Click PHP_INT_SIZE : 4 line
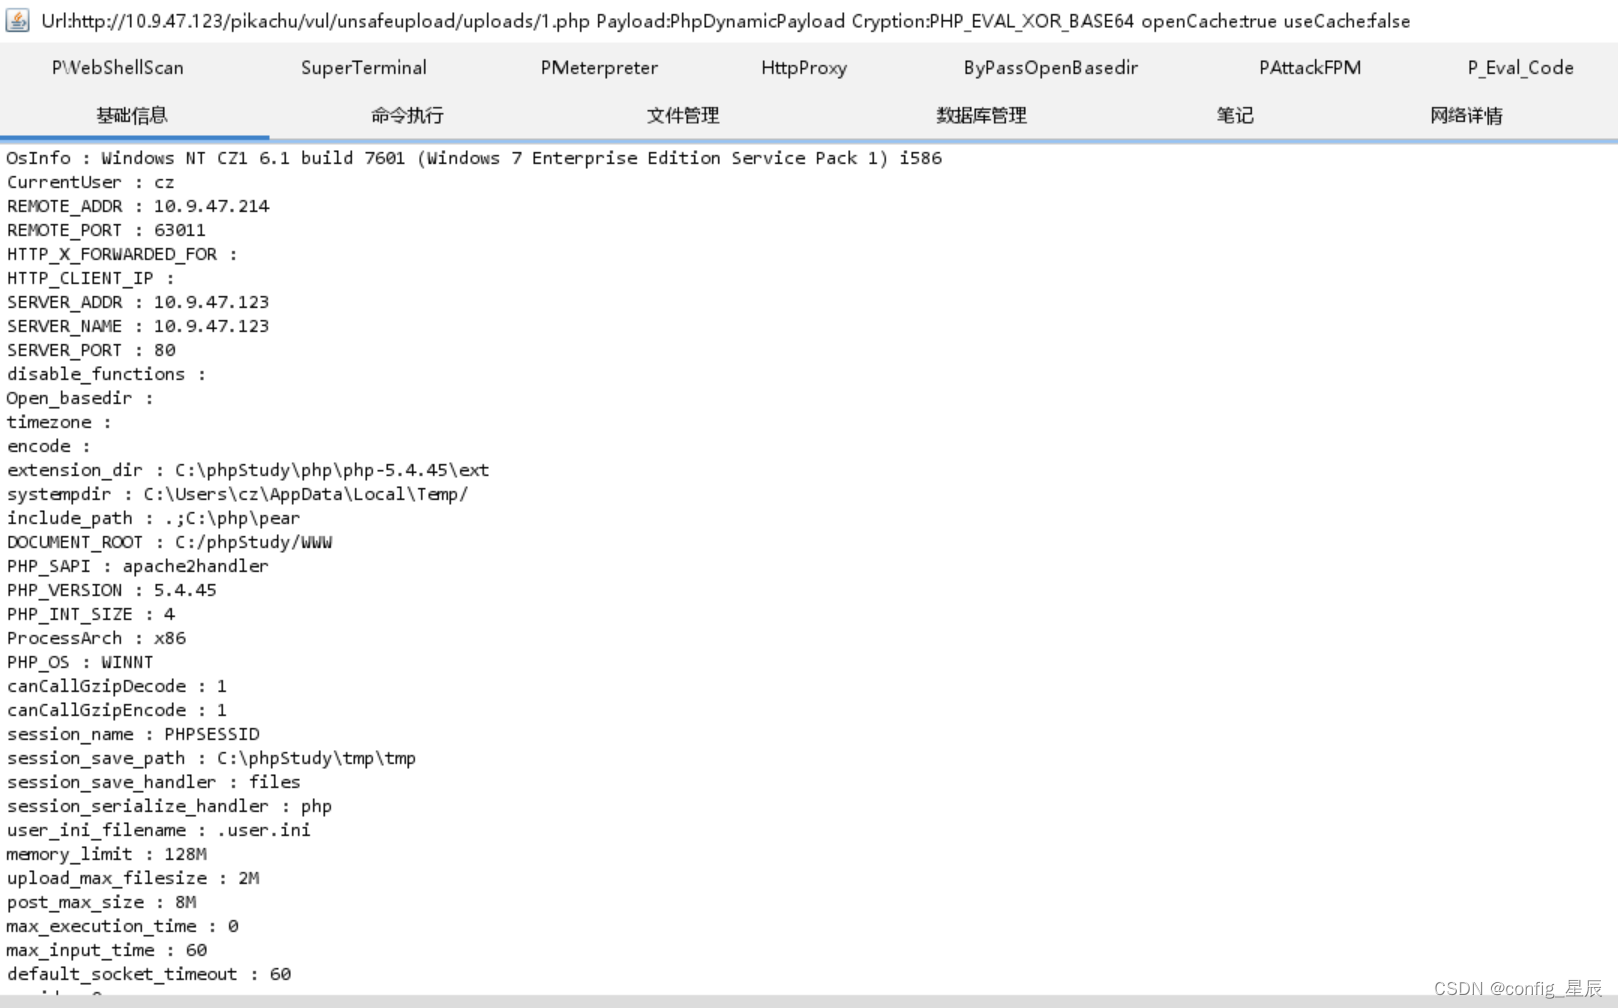Image resolution: width=1618 pixels, height=1008 pixels. point(91,614)
